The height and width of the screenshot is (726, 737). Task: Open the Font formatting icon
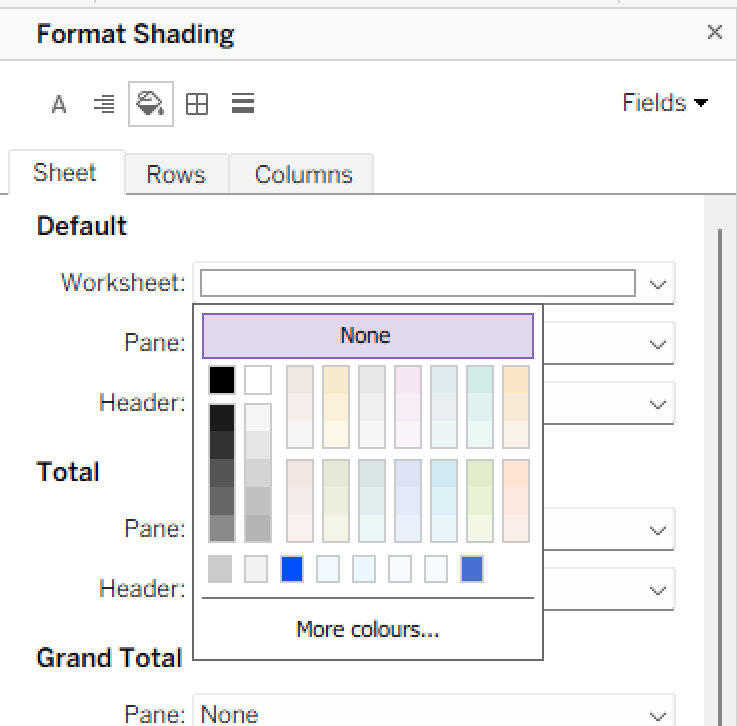[59, 104]
